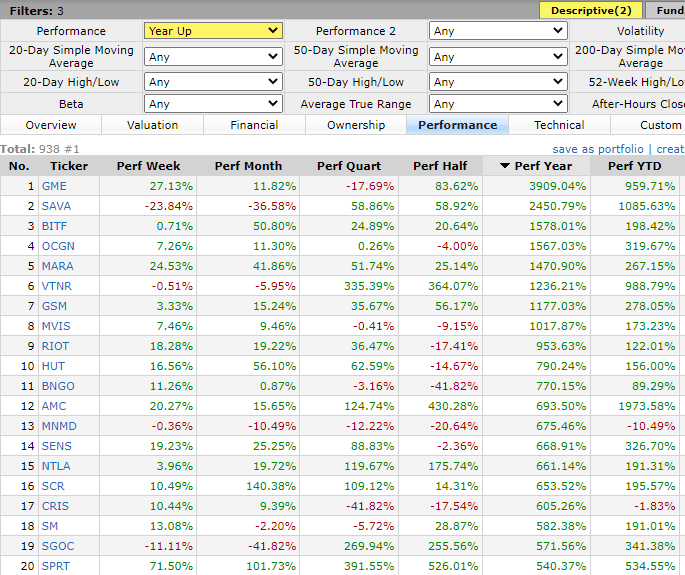Open the 20-Day Simple Moving Average dropdown
685x575 pixels.
pyautogui.click(x=213, y=57)
